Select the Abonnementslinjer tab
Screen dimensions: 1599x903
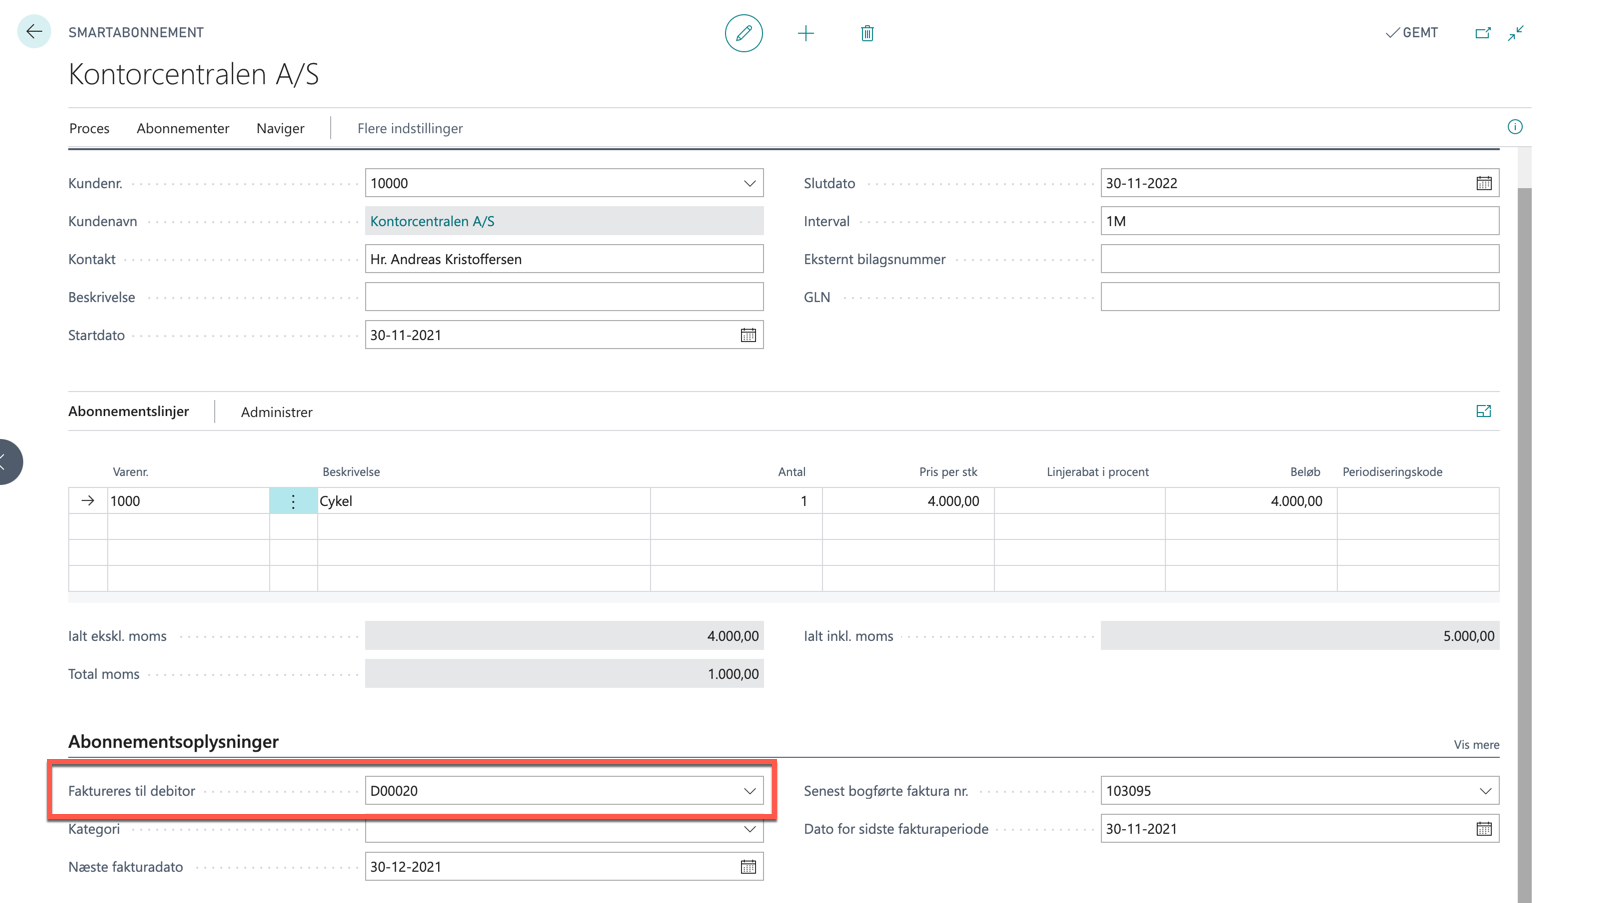coord(128,411)
